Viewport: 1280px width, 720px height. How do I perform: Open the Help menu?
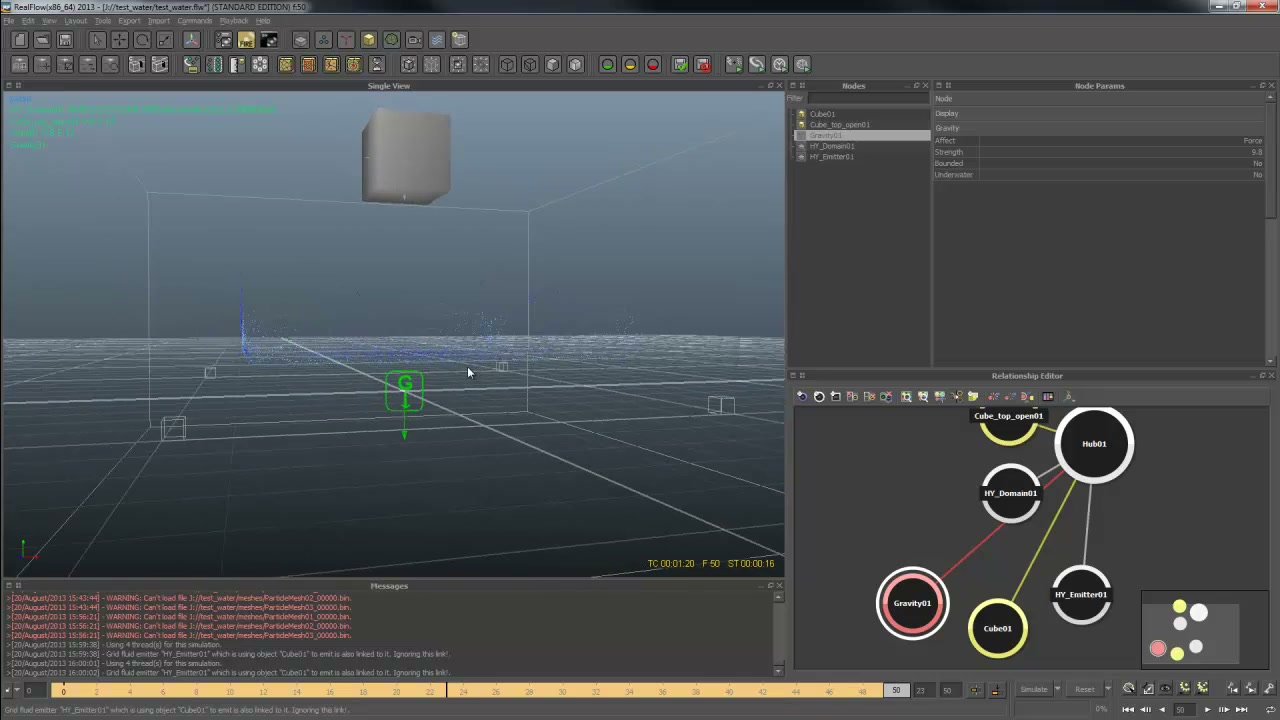pos(263,21)
